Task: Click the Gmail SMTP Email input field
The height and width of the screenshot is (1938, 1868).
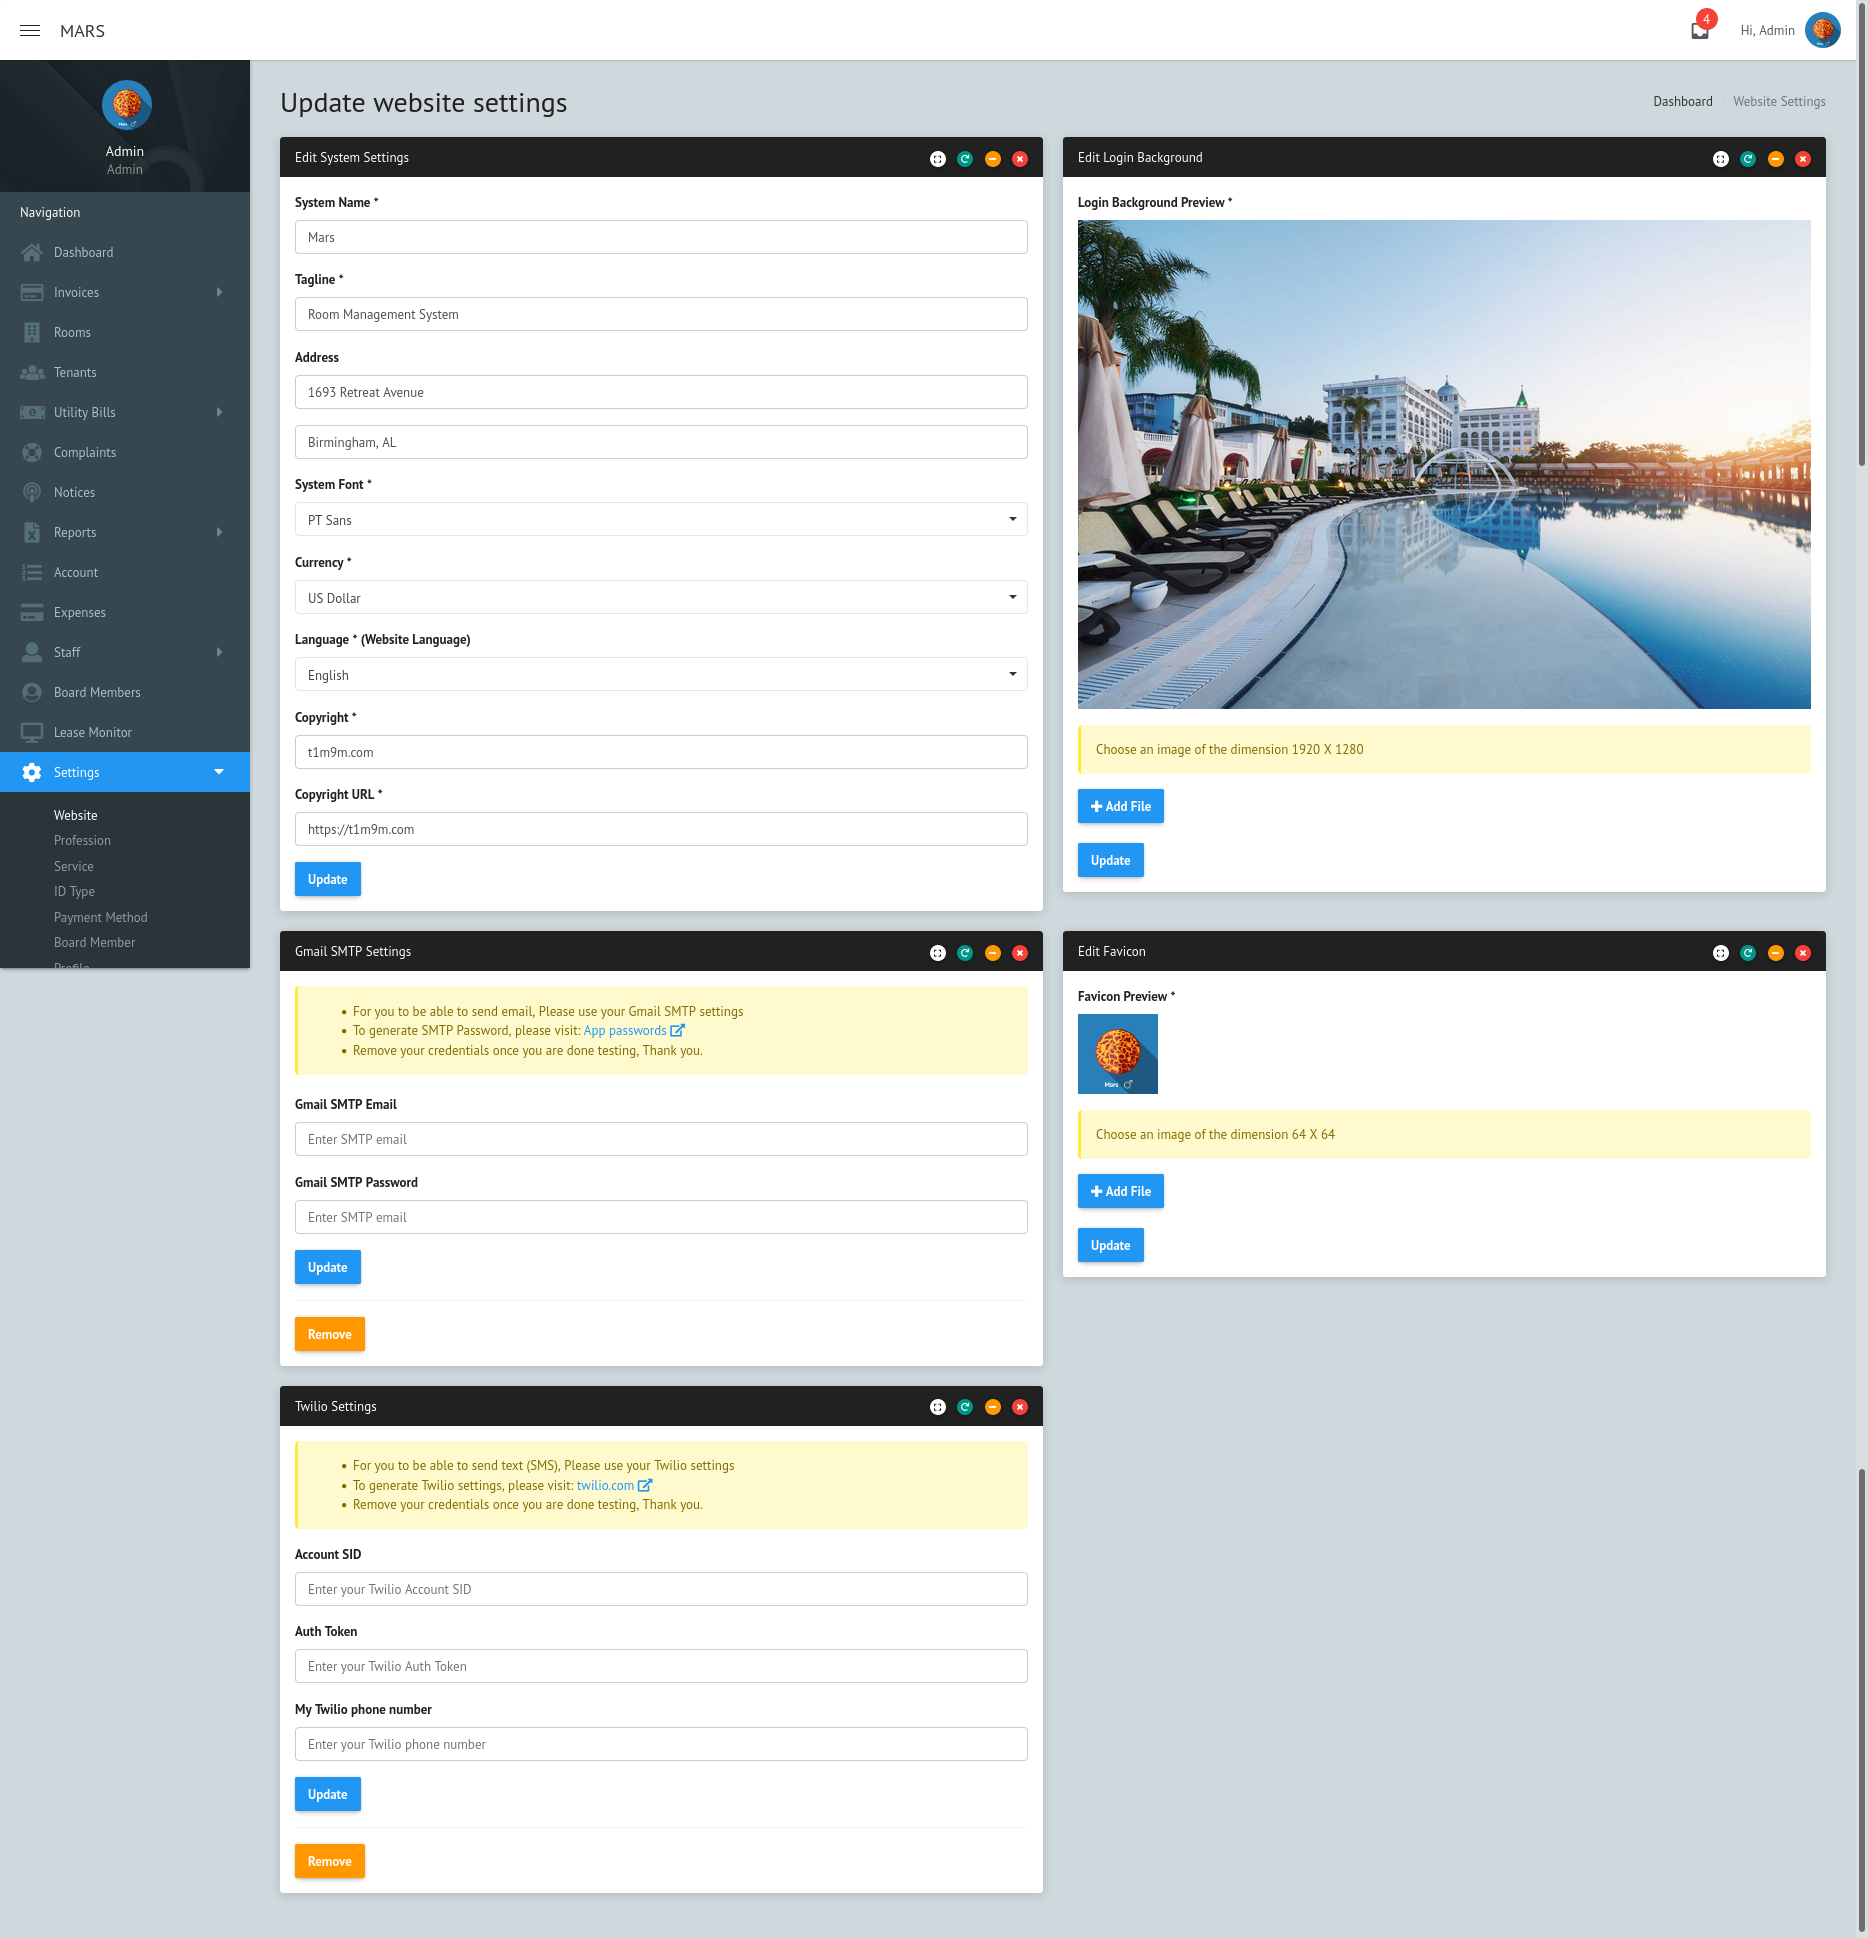Action: (660, 1139)
